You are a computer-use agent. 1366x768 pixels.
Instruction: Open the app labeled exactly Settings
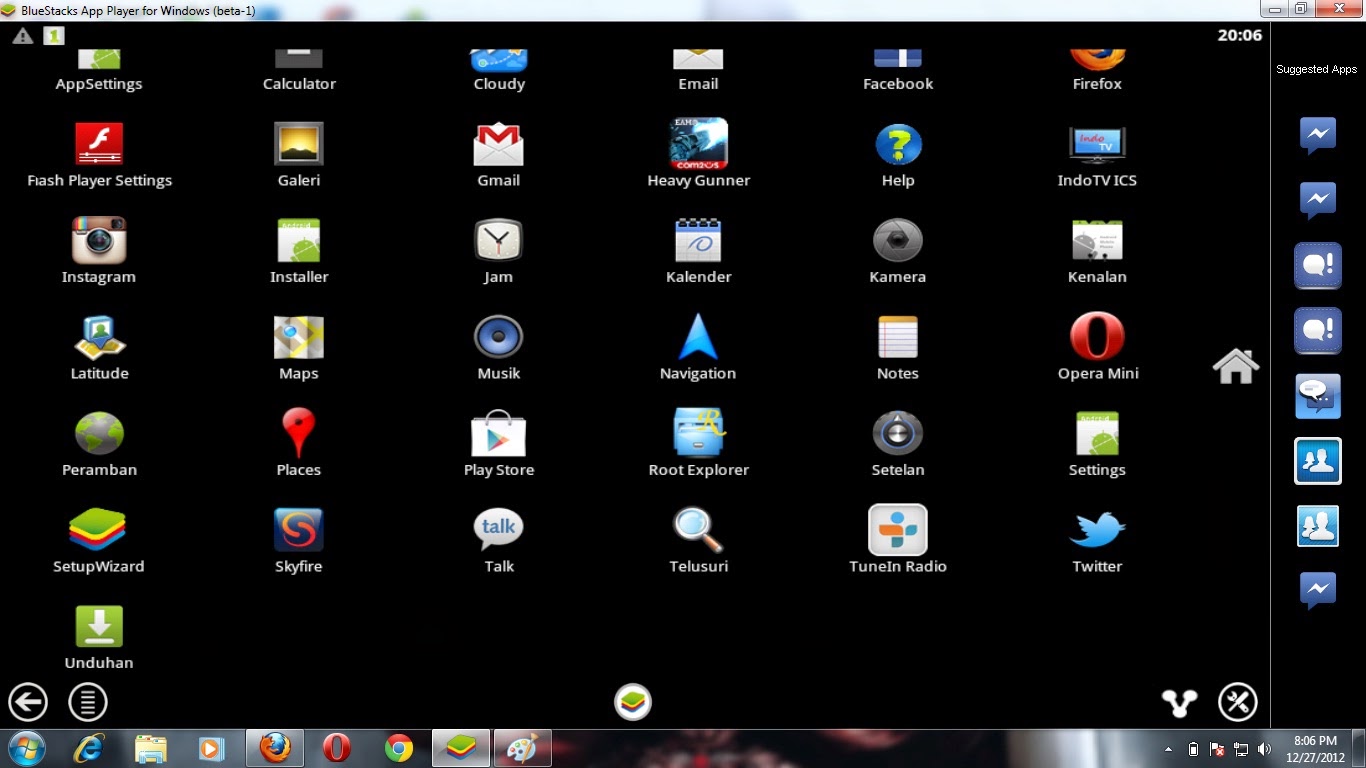tap(1097, 433)
